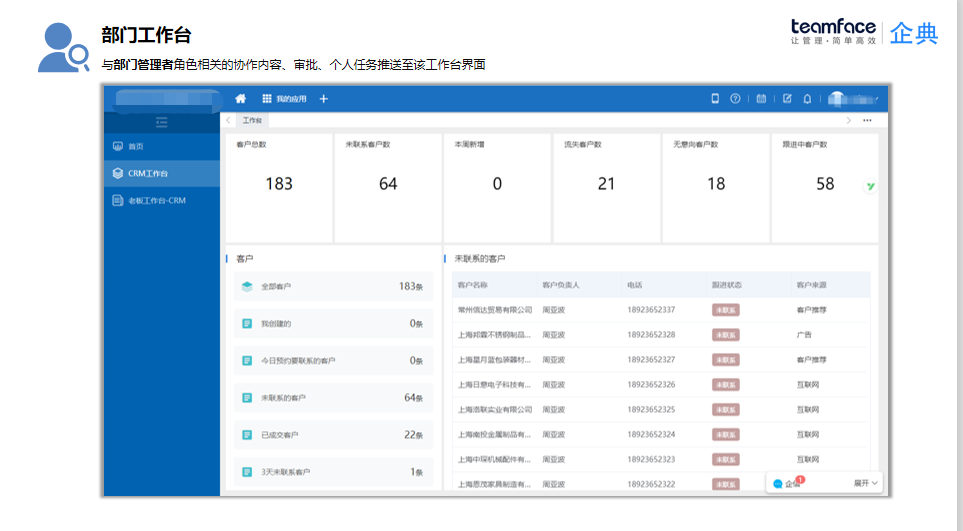
Task: Open 我的应用 apps grid
Action: point(284,99)
